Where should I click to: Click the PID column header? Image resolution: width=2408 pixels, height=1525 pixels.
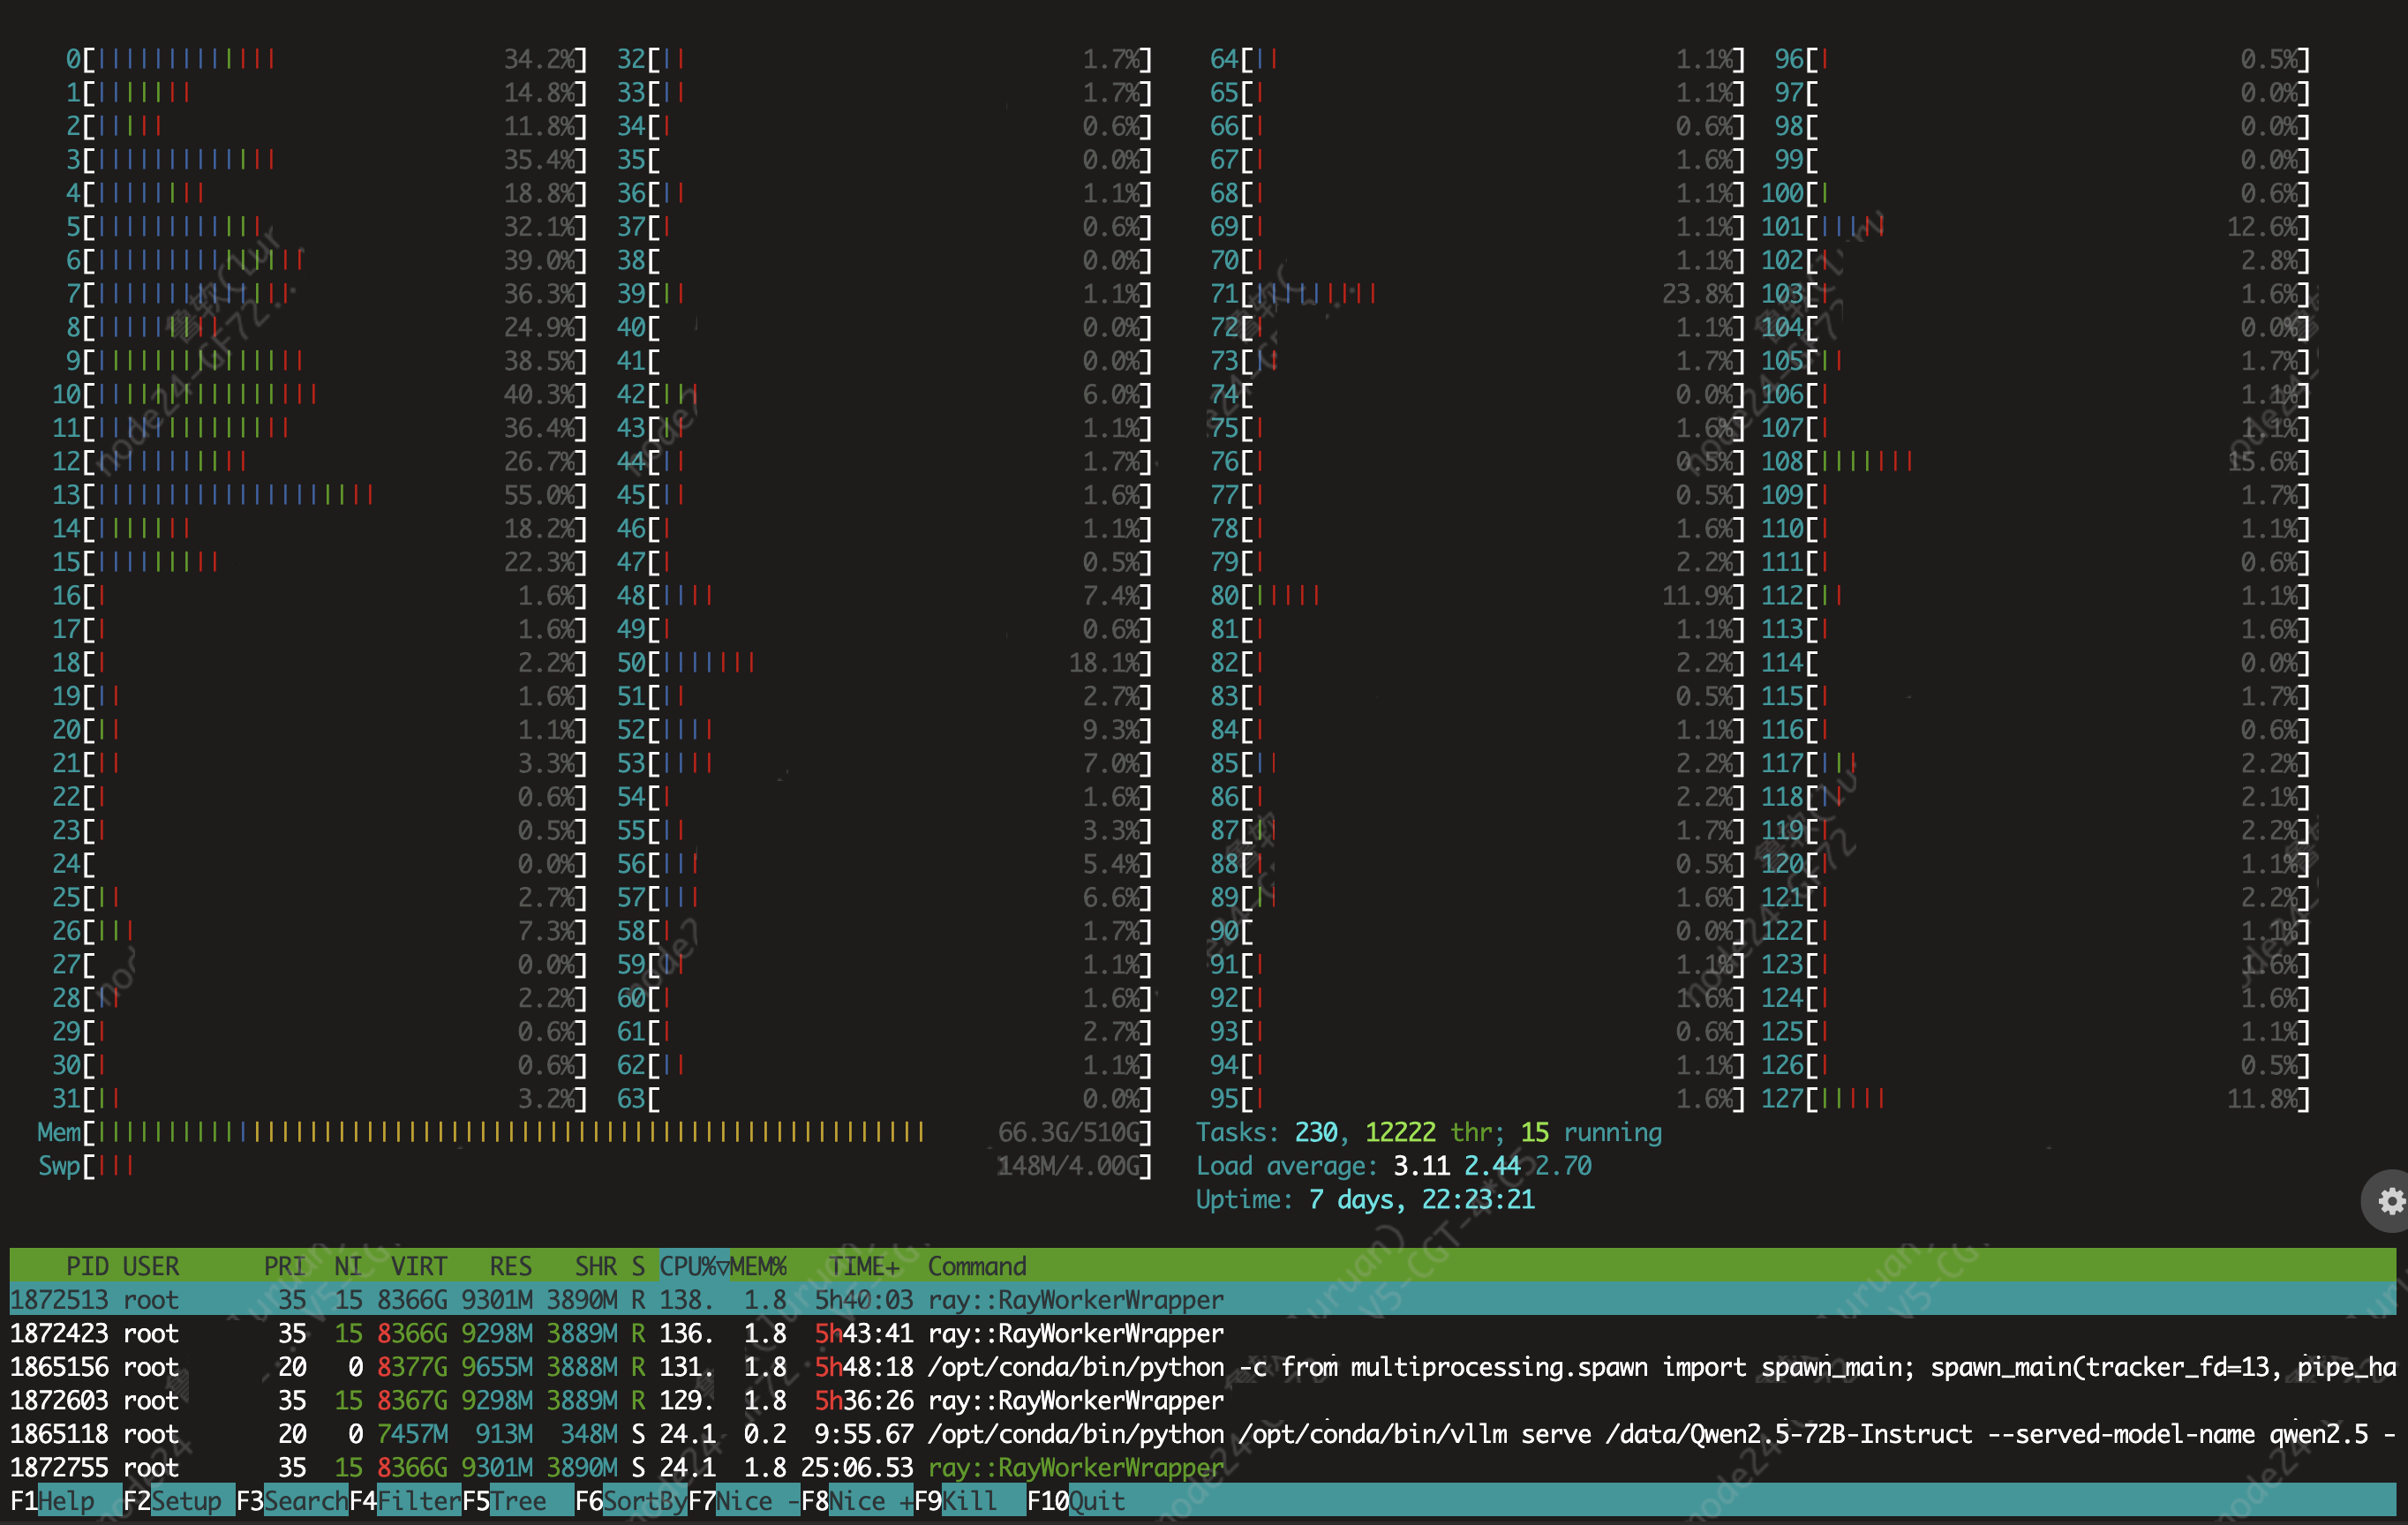(87, 1266)
